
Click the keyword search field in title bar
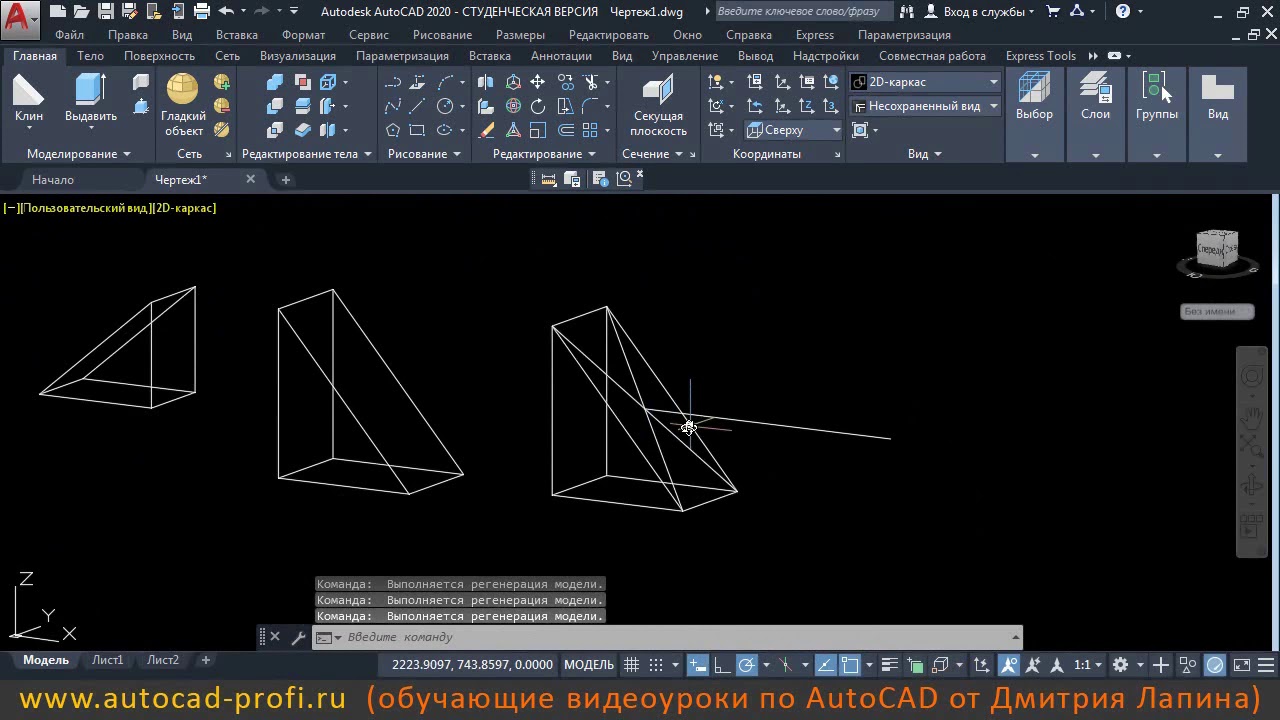804,12
